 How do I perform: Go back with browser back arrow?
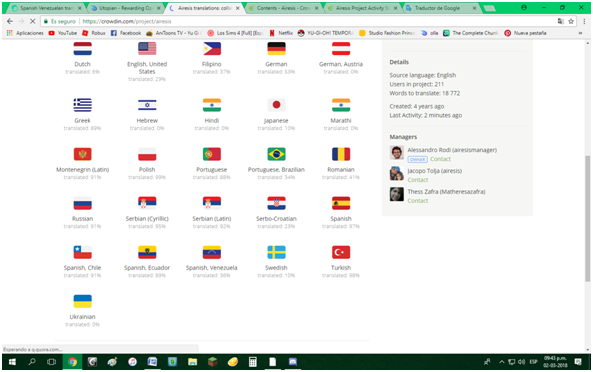pos(10,22)
